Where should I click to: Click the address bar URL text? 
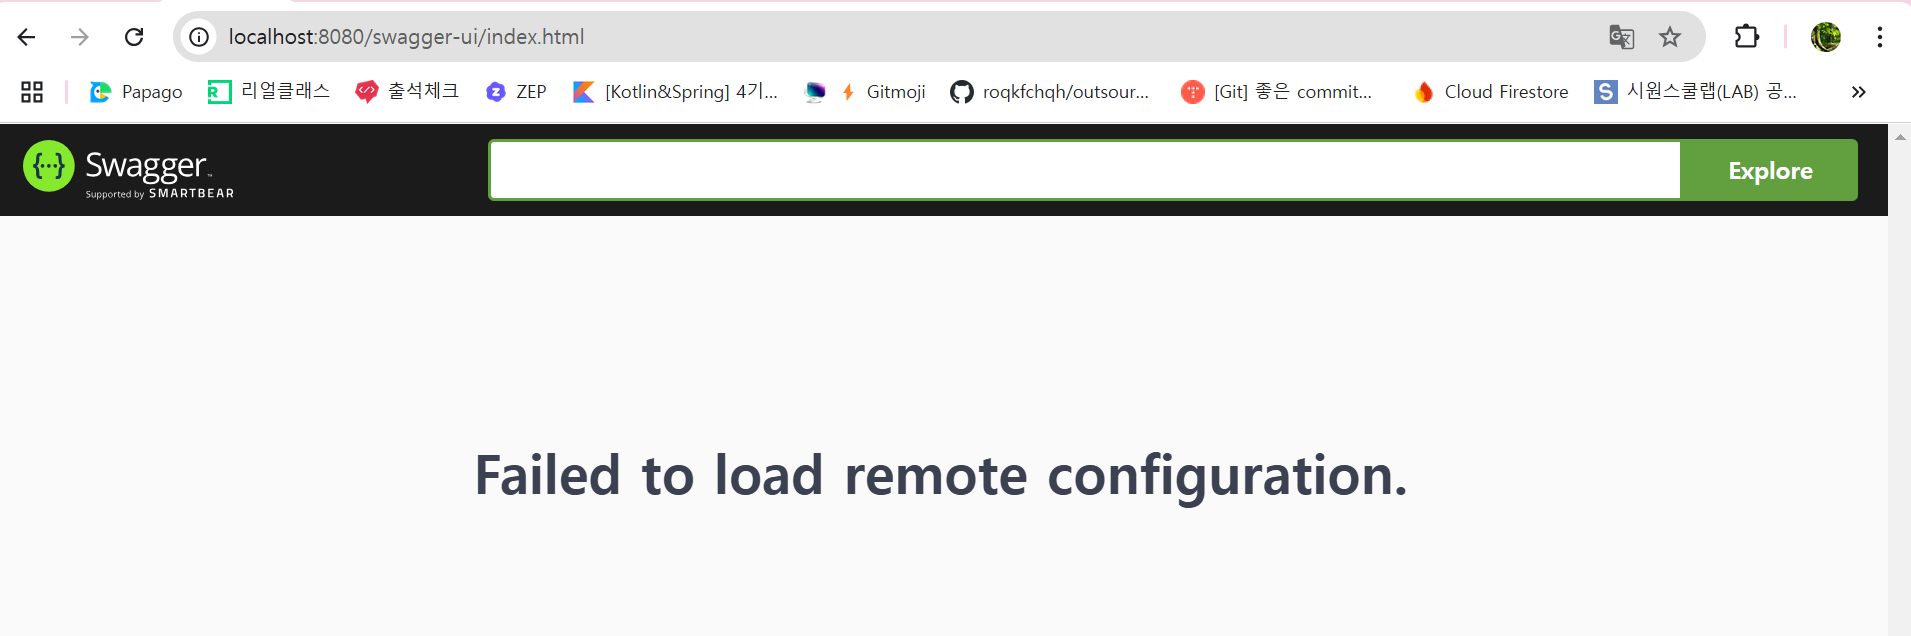pos(406,37)
